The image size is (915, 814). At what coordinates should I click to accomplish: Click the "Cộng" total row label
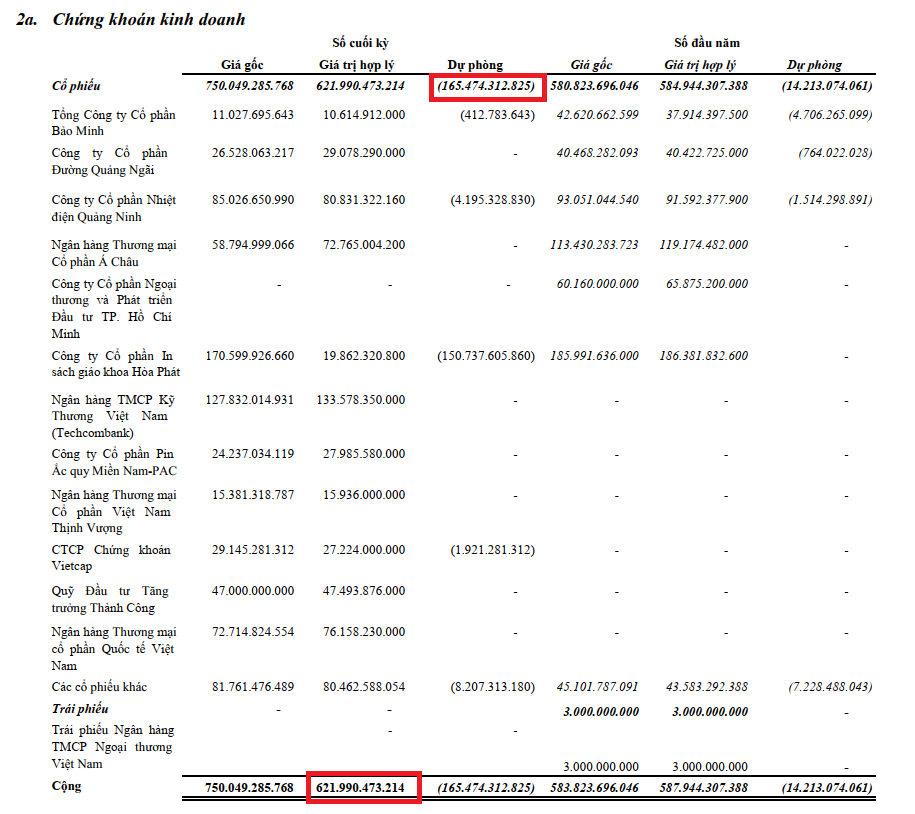point(66,787)
